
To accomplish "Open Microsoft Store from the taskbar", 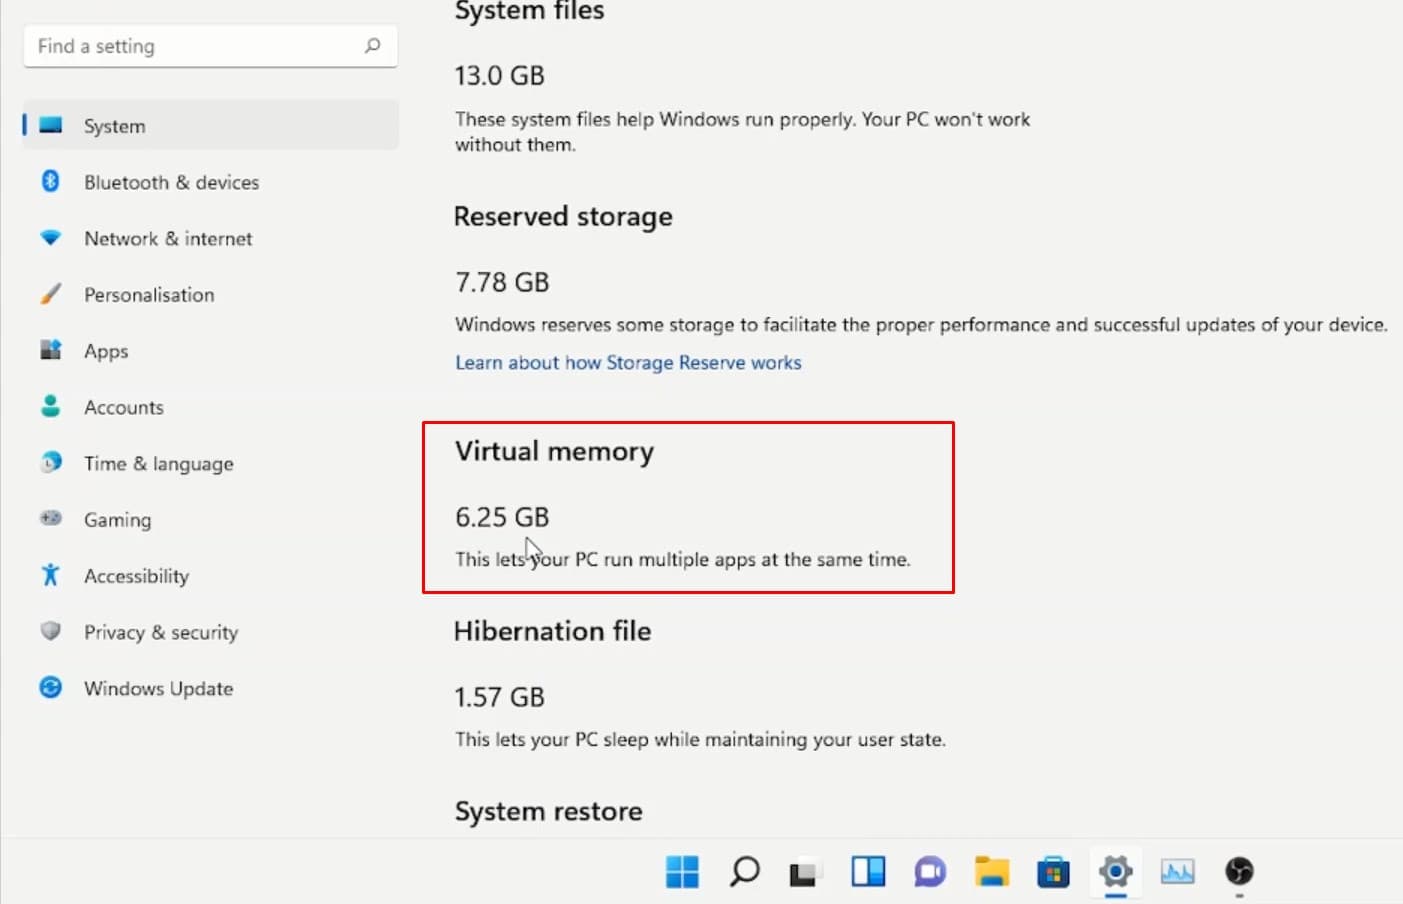I will point(1053,872).
